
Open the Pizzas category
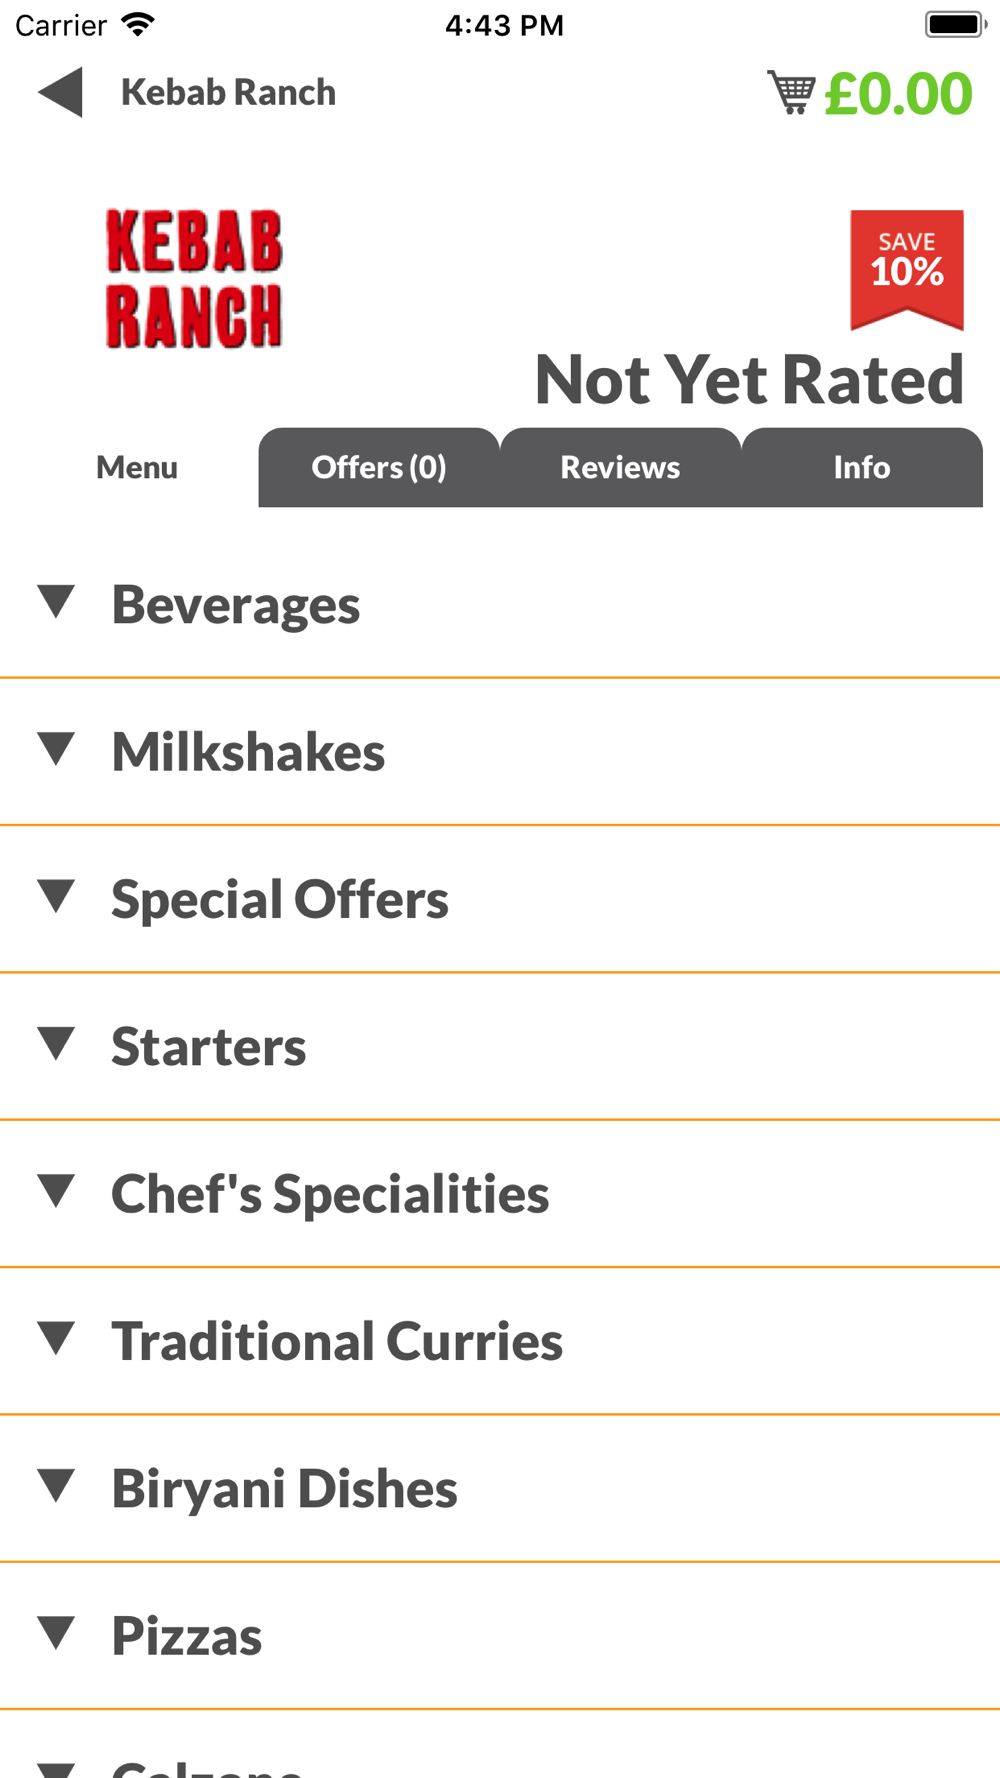[x=500, y=1636]
